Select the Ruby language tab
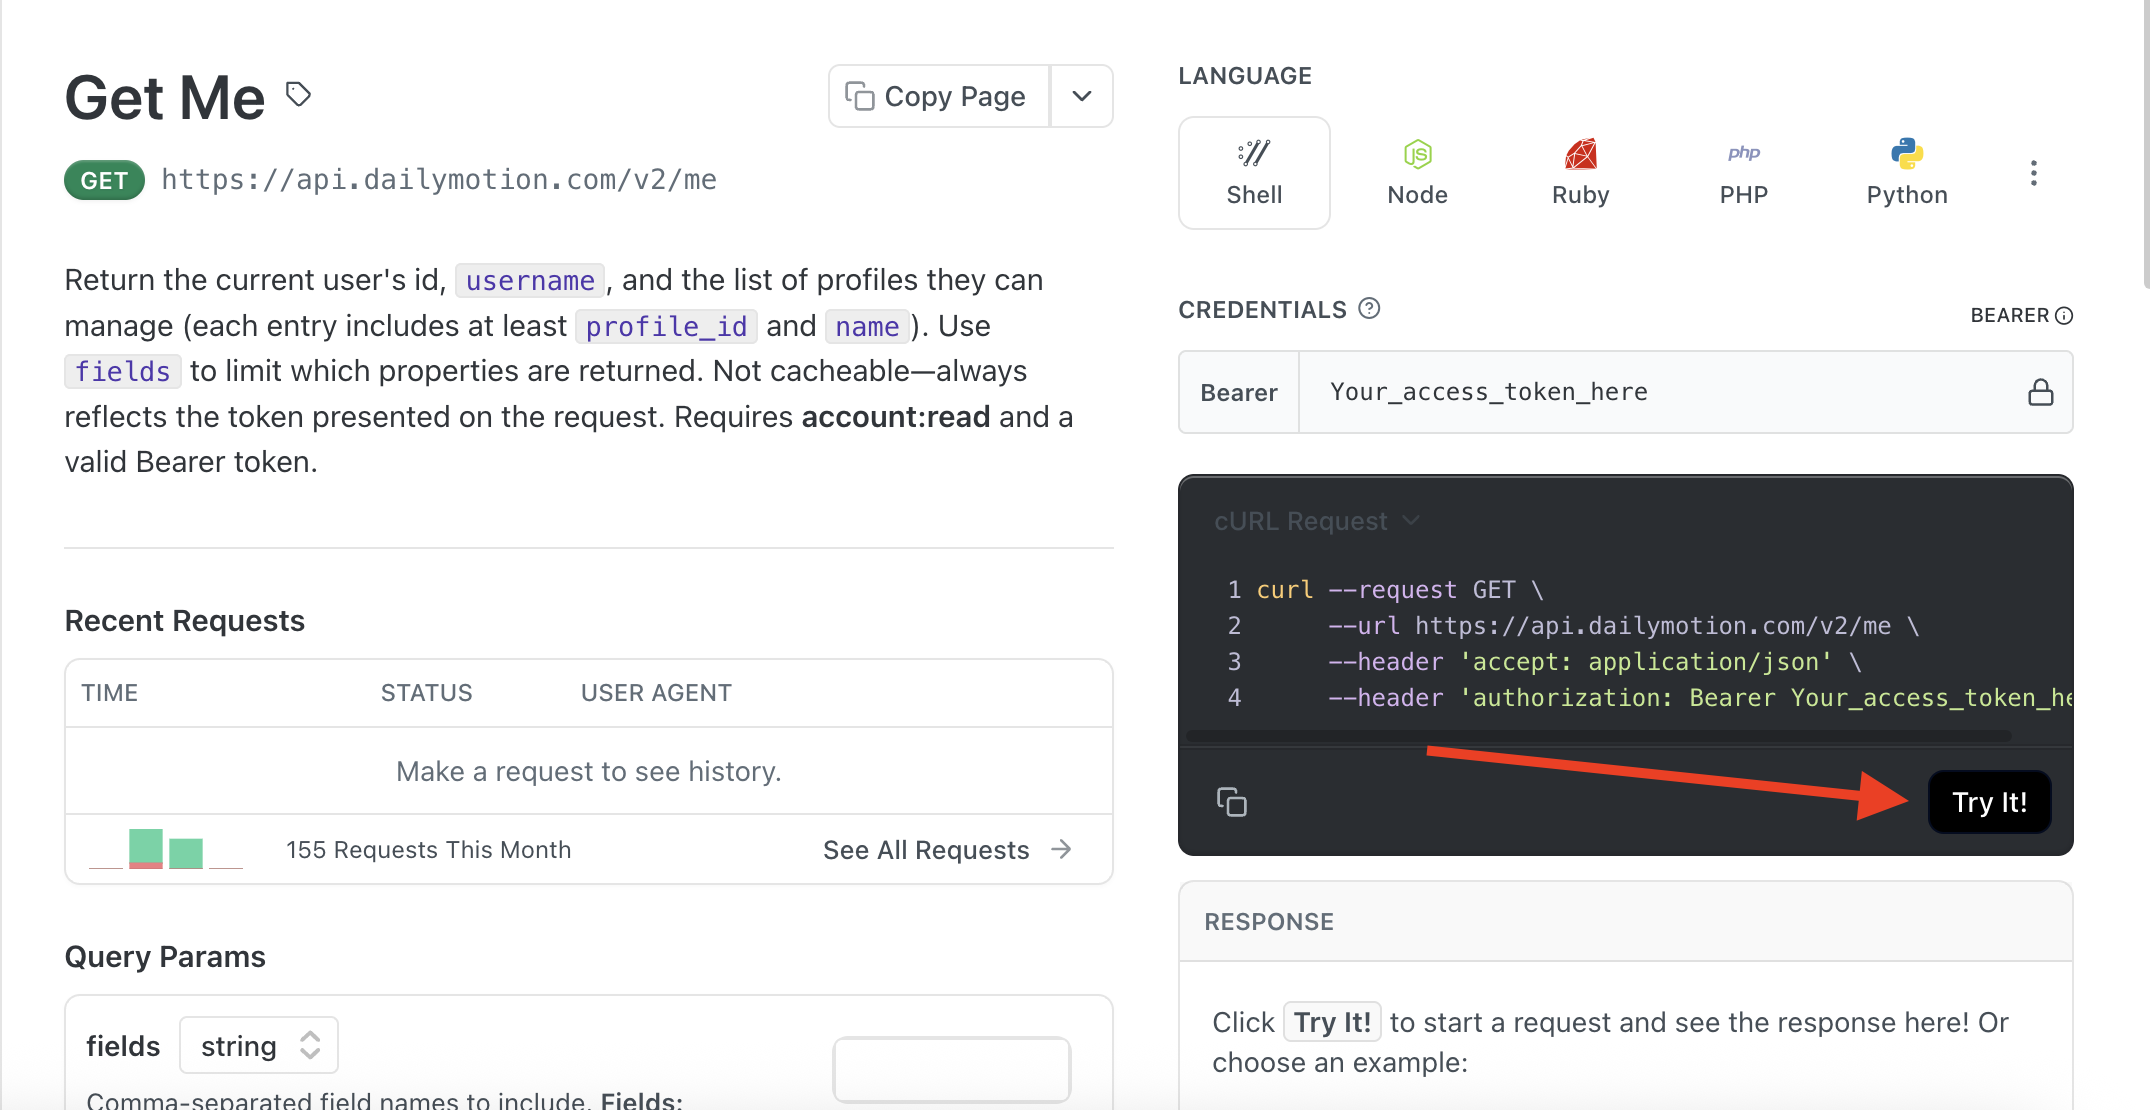The width and height of the screenshot is (2150, 1110). coord(1580,173)
